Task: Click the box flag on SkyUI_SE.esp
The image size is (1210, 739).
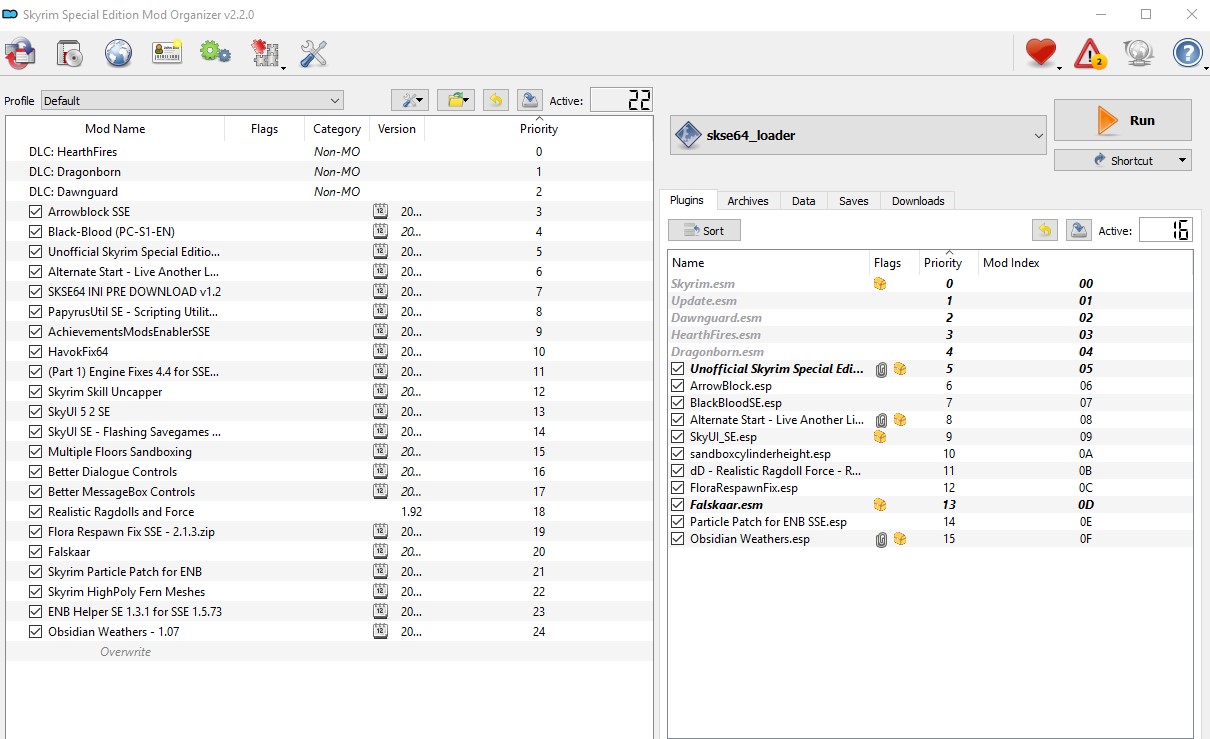Action: click(880, 437)
